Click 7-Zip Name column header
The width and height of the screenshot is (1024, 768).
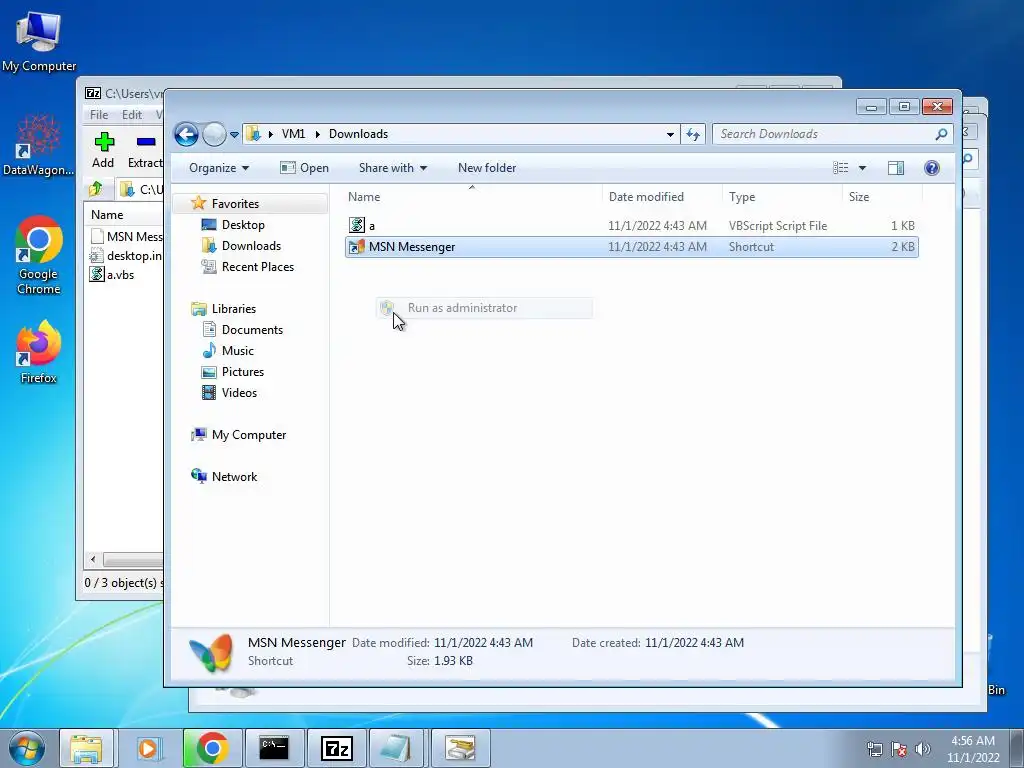[107, 214]
